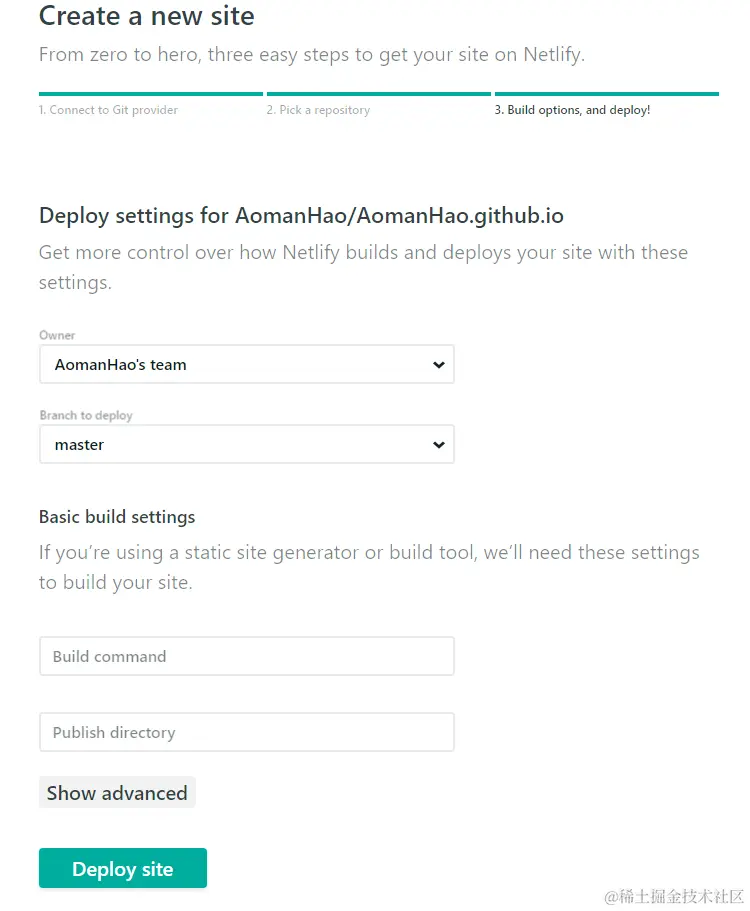
Task: Click the Basic build settings heading
Action: coord(117,517)
